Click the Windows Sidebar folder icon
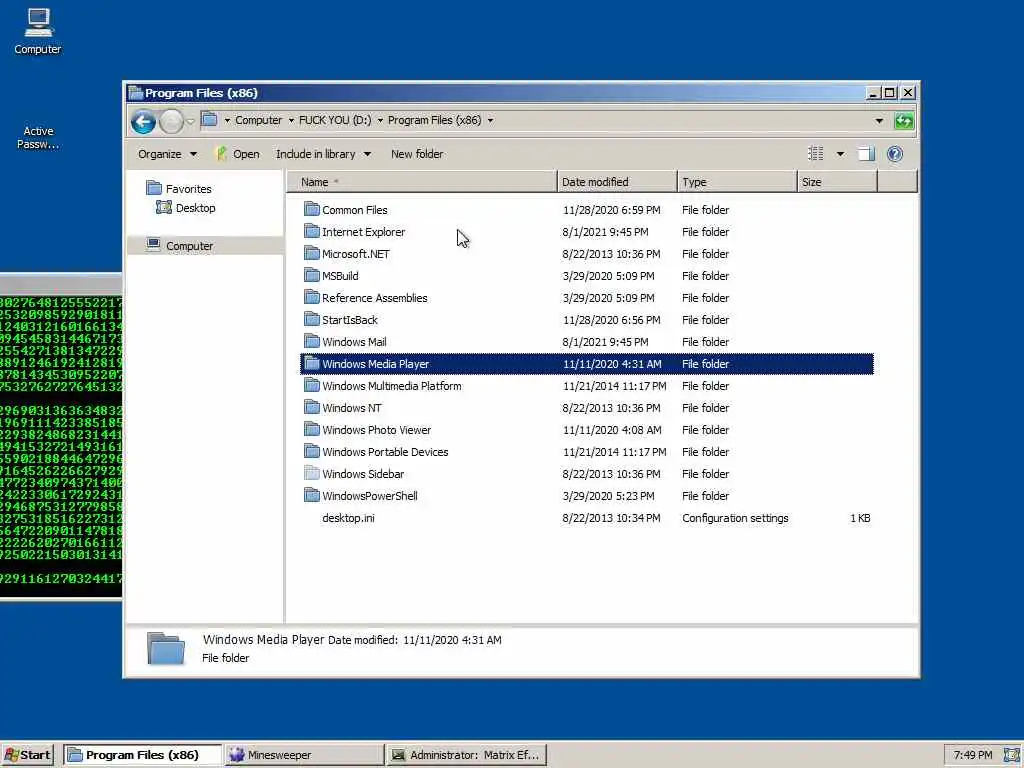This screenshot has height=768, width=1024. point(312,473)
